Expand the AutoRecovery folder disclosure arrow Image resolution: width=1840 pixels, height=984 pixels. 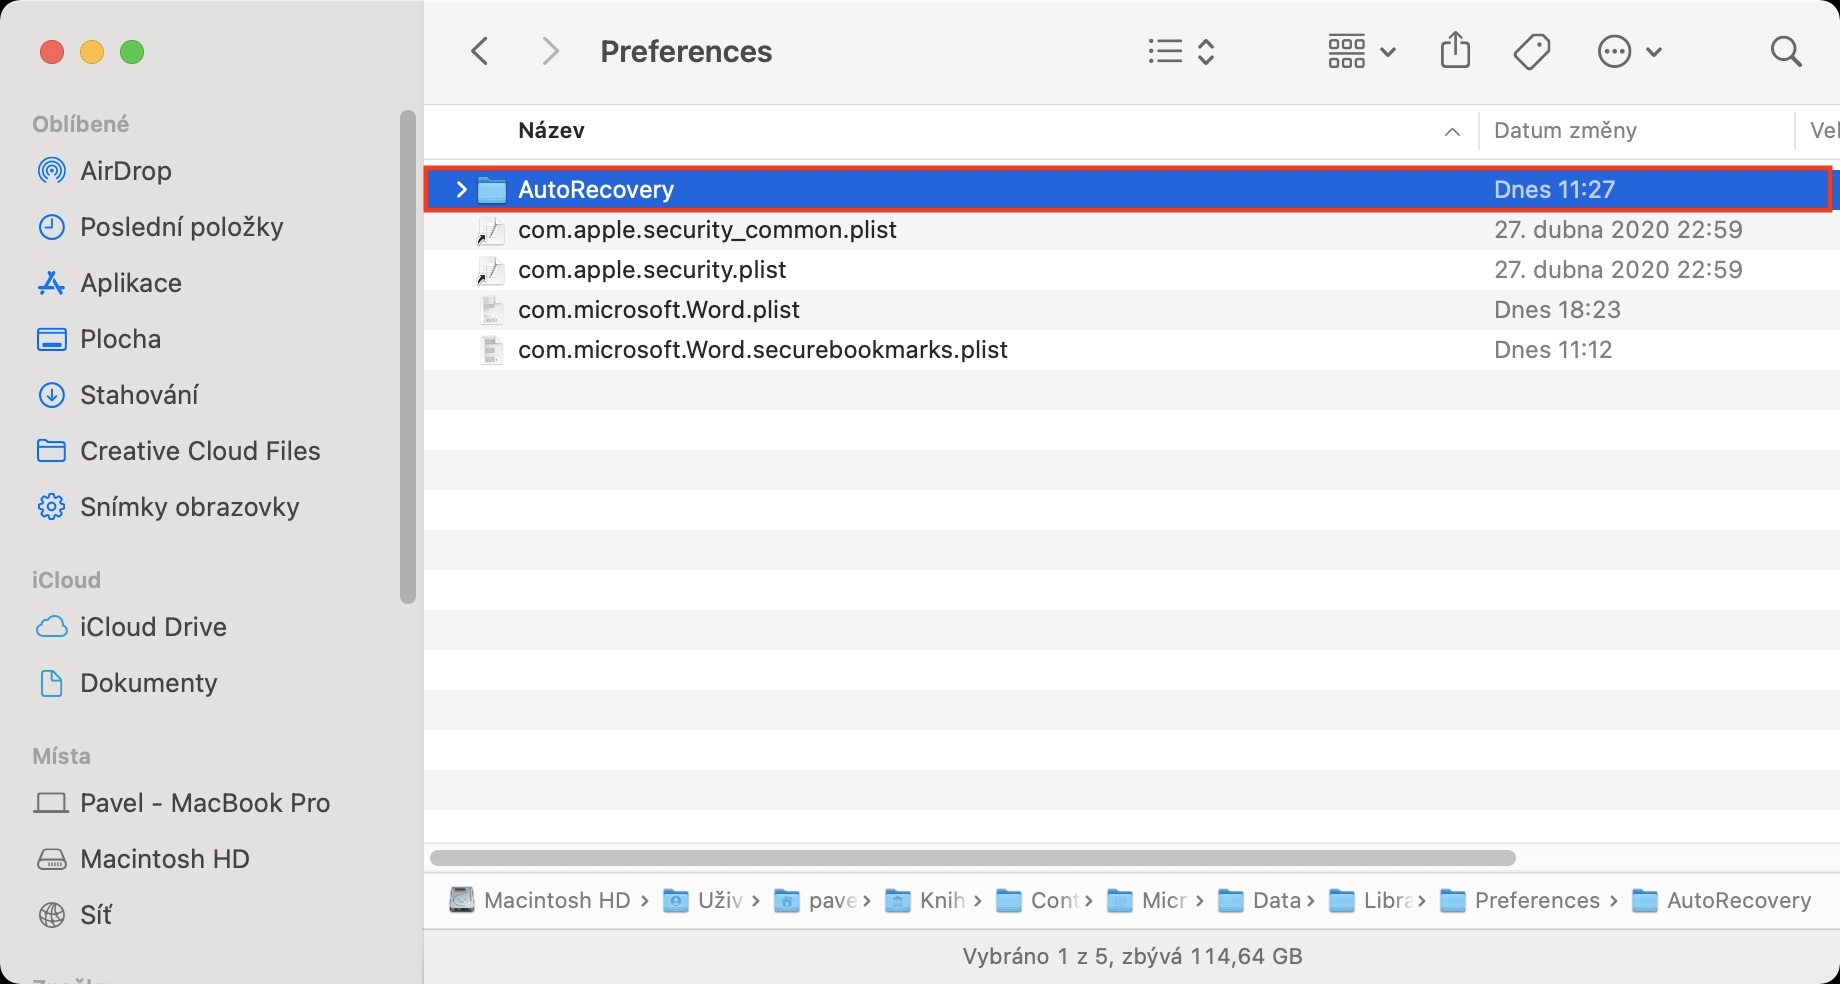pyautogui.click(x=461, y=189)
